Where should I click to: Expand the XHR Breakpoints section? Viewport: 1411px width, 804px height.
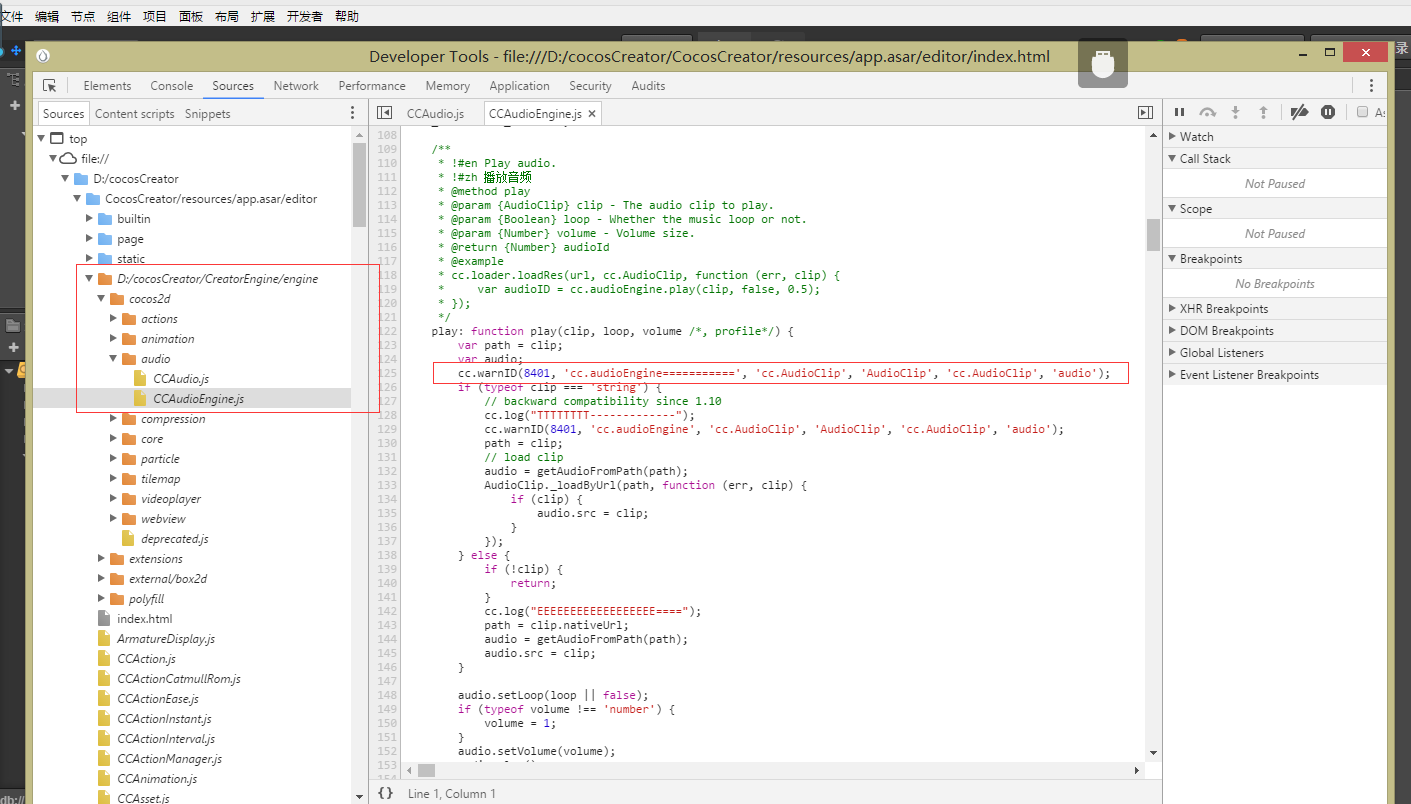1173,309
